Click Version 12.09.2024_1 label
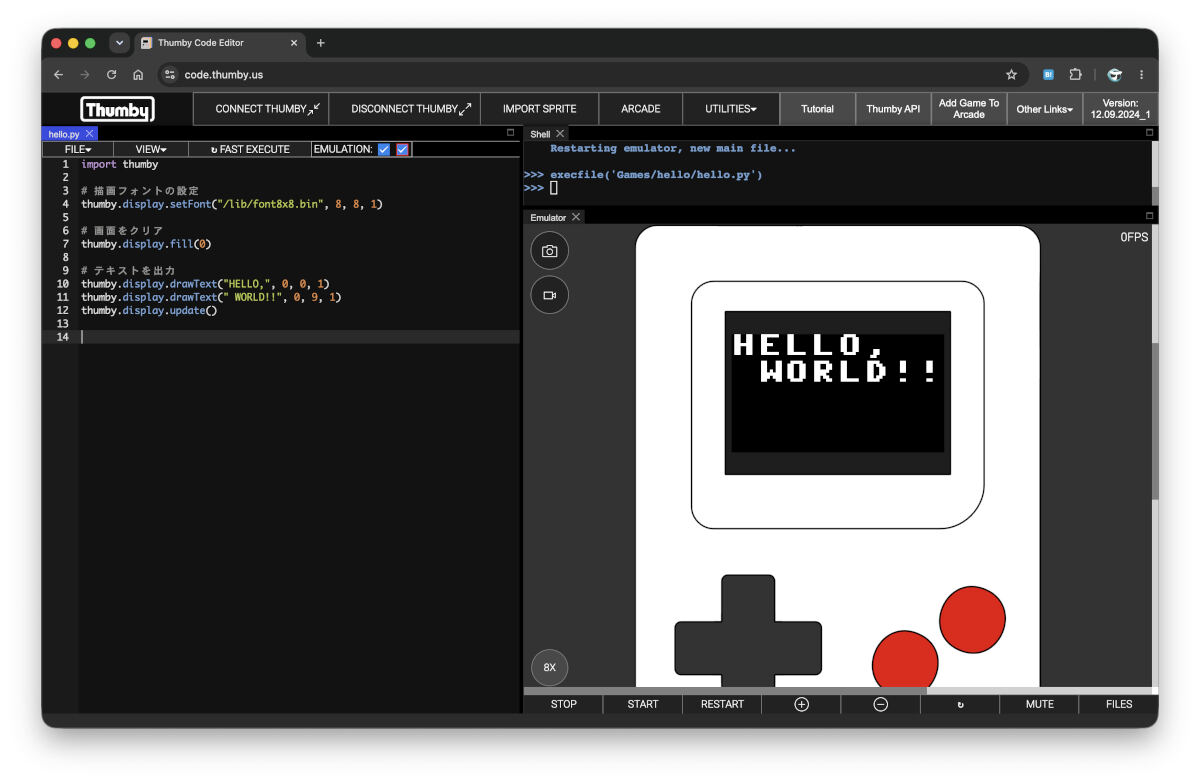 coord(1120,109)
